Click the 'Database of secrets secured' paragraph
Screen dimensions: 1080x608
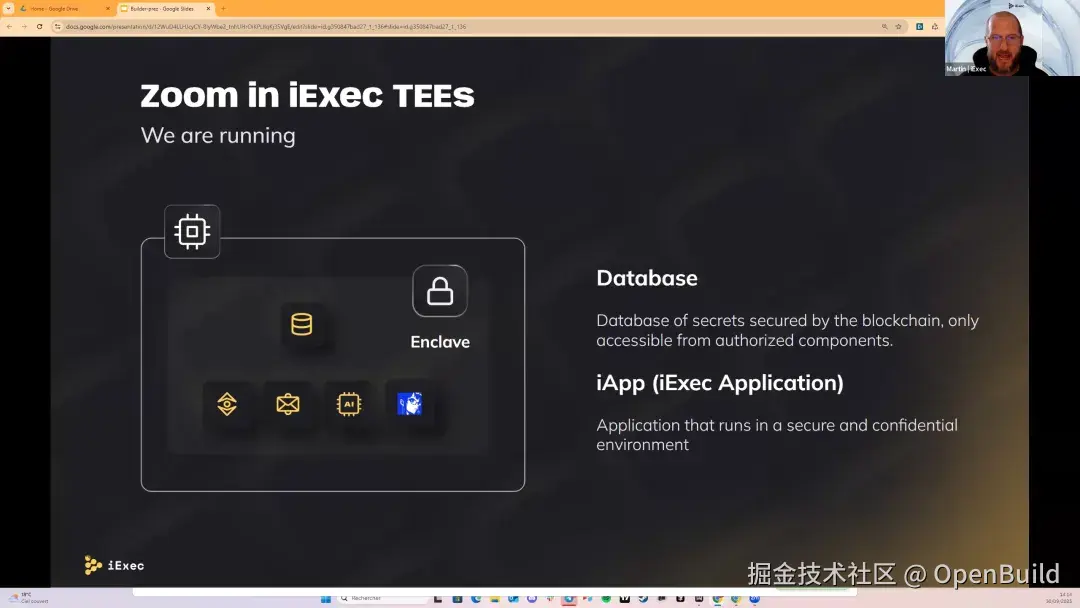787,331
